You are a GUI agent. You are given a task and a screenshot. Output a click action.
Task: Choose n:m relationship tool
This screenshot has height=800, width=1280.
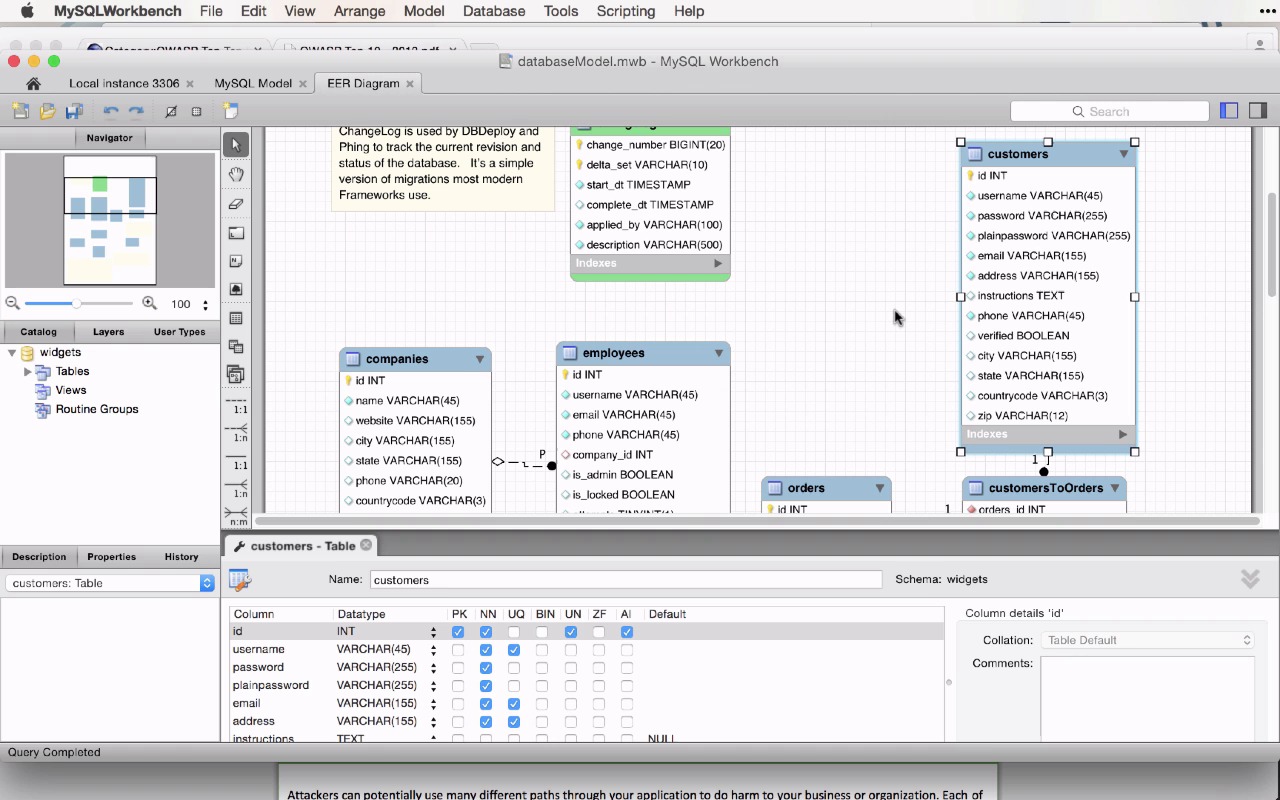coord(236,516)
